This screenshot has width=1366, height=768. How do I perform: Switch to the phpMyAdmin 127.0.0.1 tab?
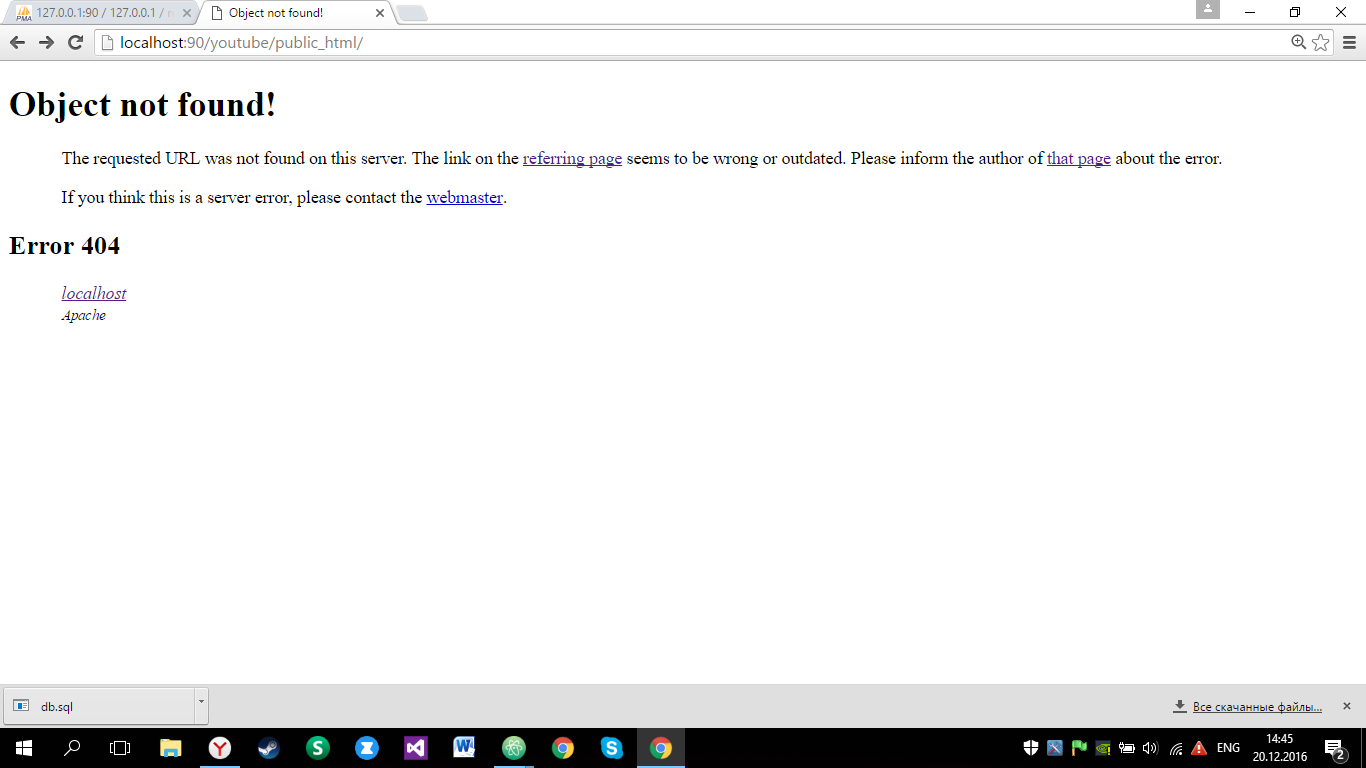98,13
